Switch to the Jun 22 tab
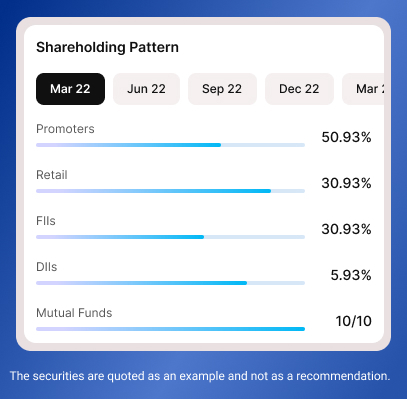Viewport: 407px width, 399px height. (146, 89)
